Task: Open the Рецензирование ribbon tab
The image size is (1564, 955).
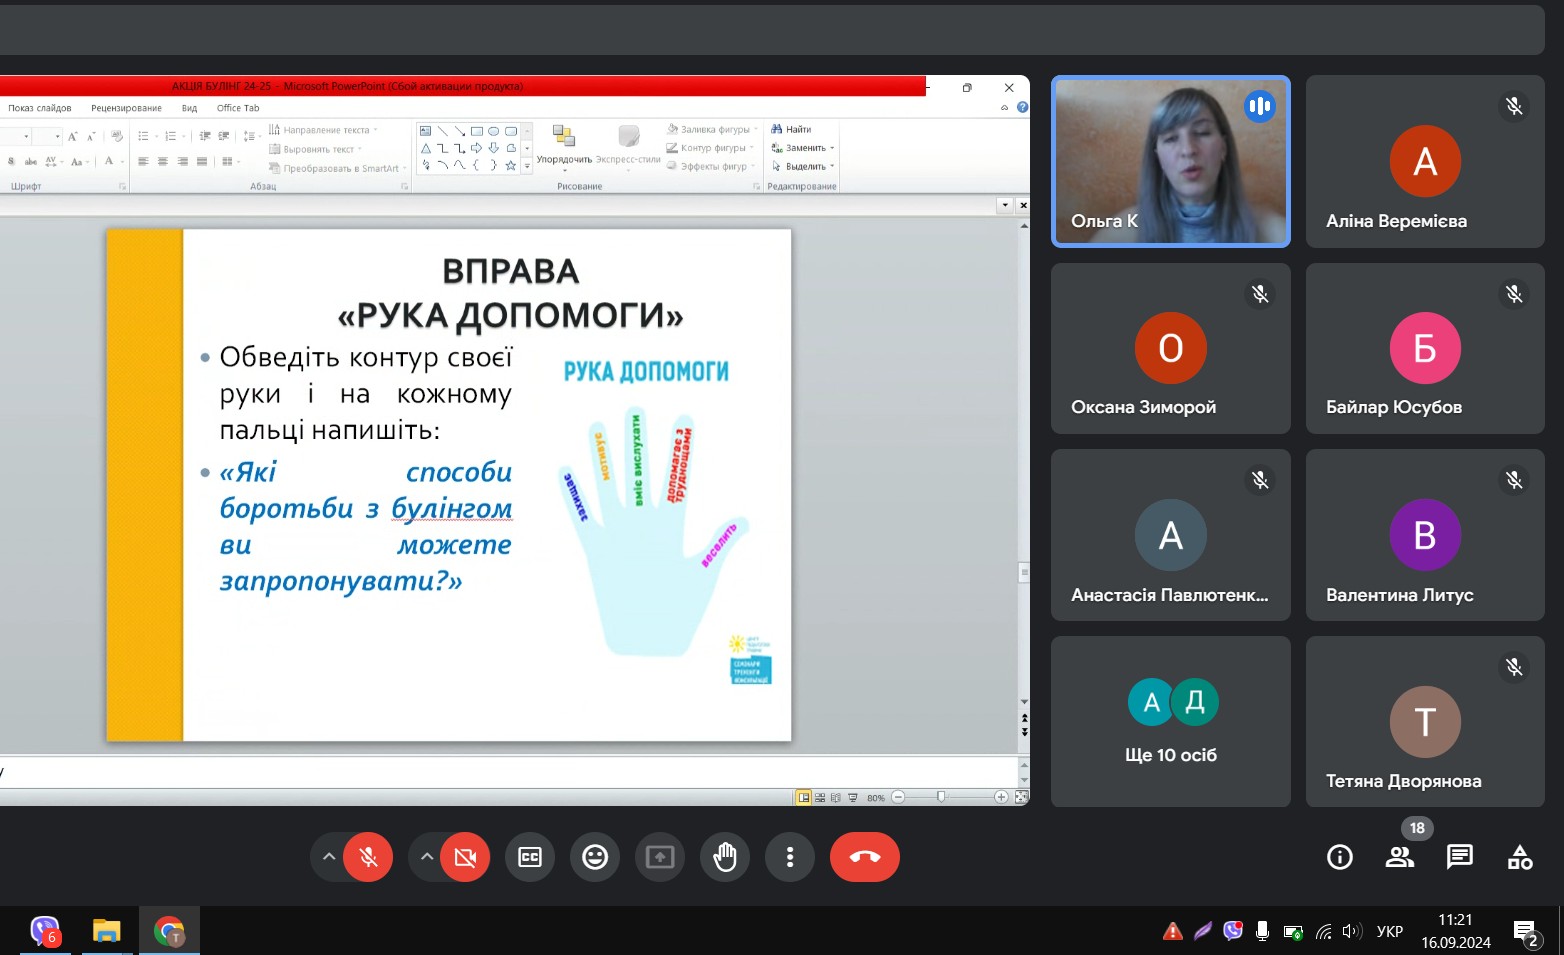Action: click(x=126, y=108)
